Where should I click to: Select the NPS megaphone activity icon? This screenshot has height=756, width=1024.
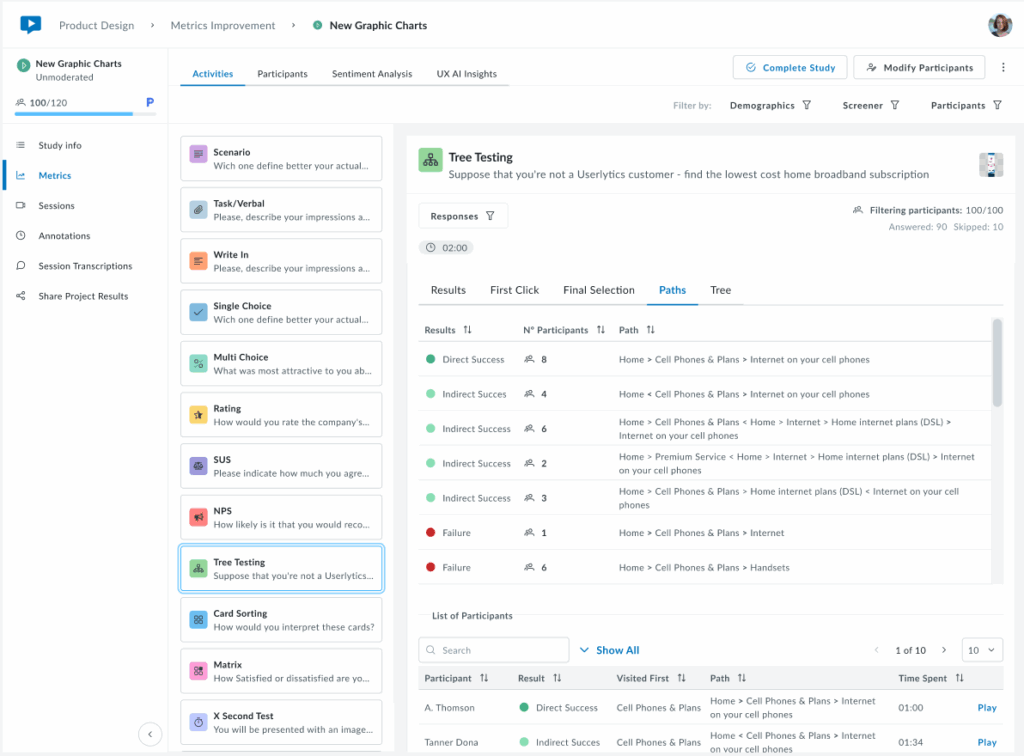point(199,517)
